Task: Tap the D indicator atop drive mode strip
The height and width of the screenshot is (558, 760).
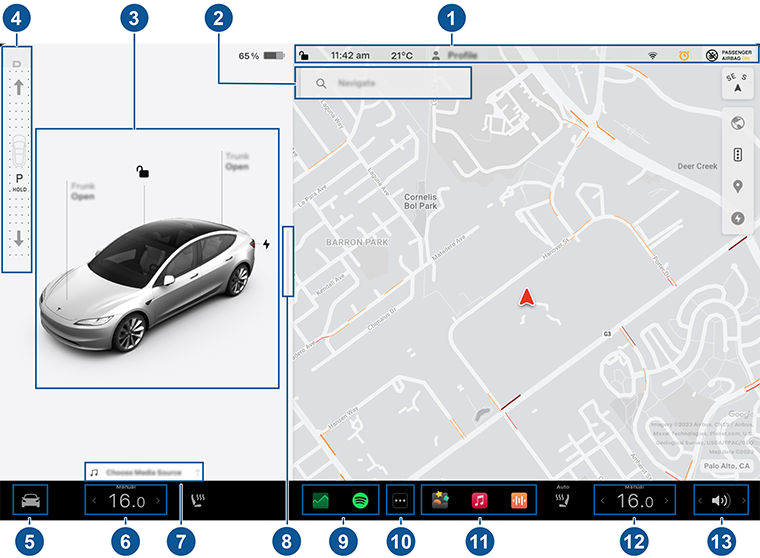Action: (17, 64)
